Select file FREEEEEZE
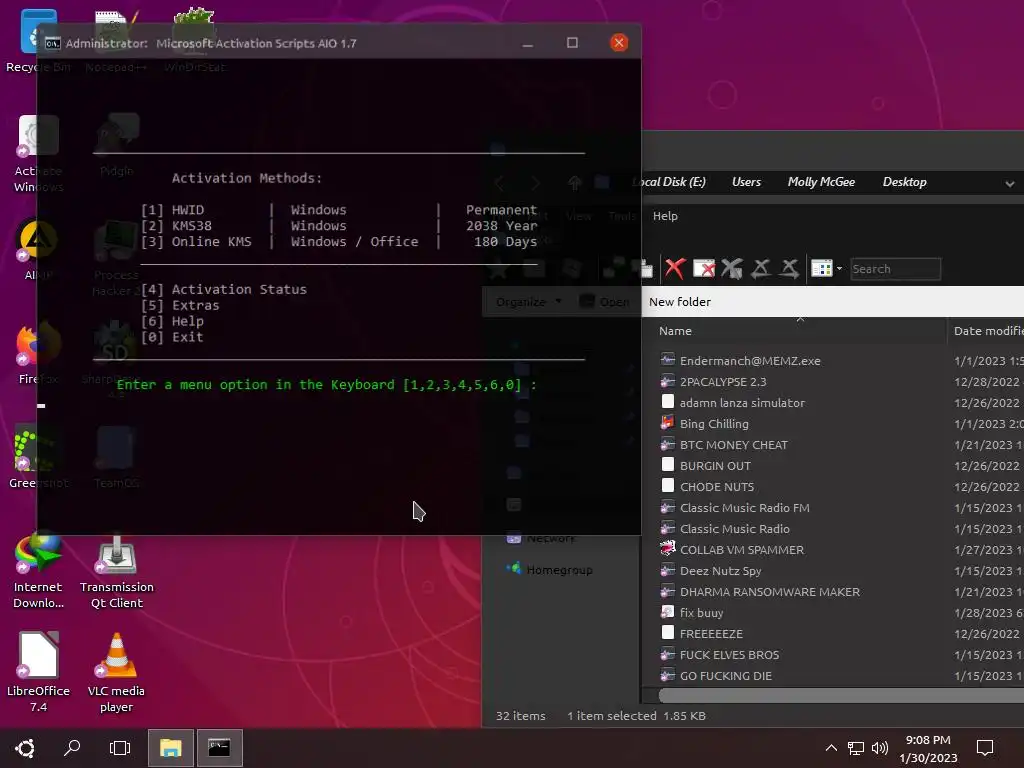This screenshot has width=1024, height=768. coord(711,633)
